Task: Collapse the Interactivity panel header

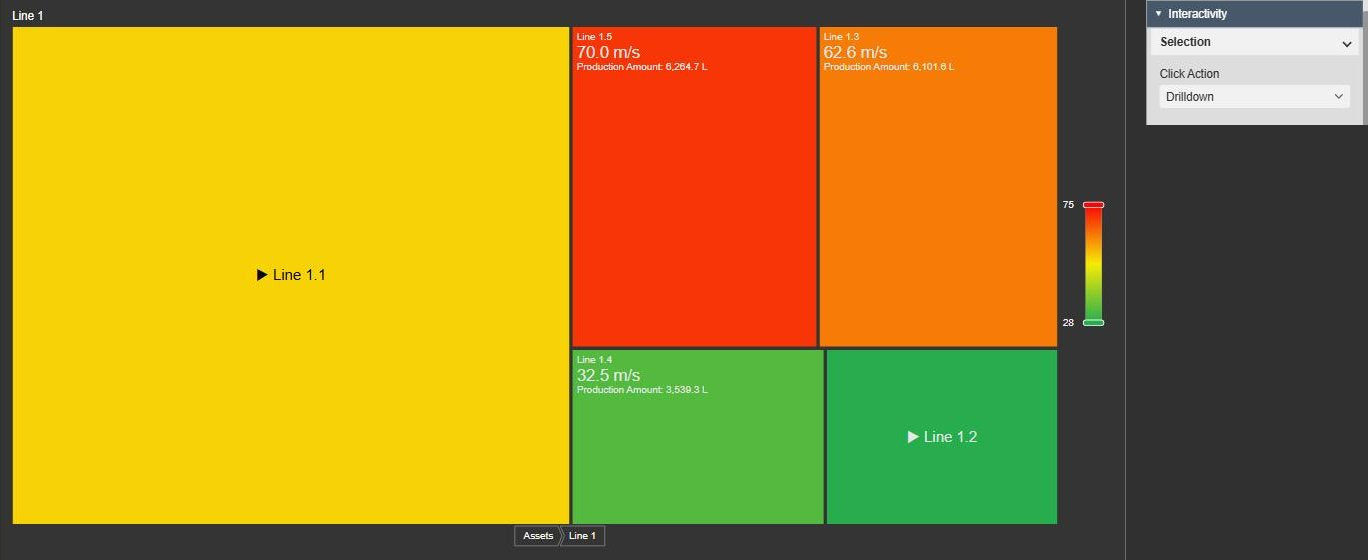Action: [x=1255, y=14]
